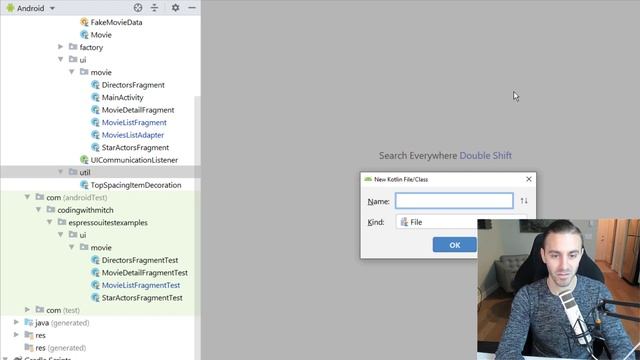This screenshot has width=640, height=360.
Task: Click the Name input field in dialog
Action: click(454, 201)
